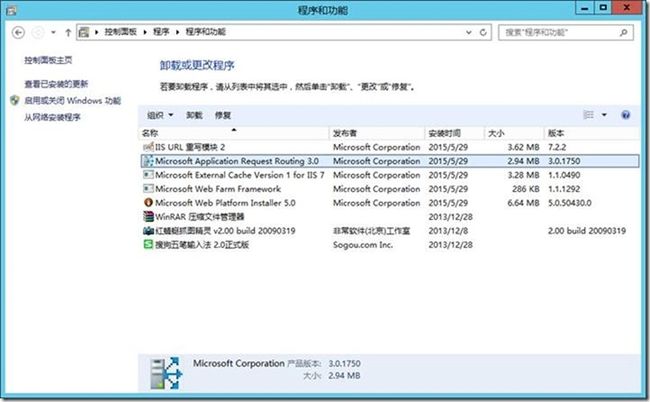Change the view layout icon
The image size is (650, 402).
pos(589,115)
